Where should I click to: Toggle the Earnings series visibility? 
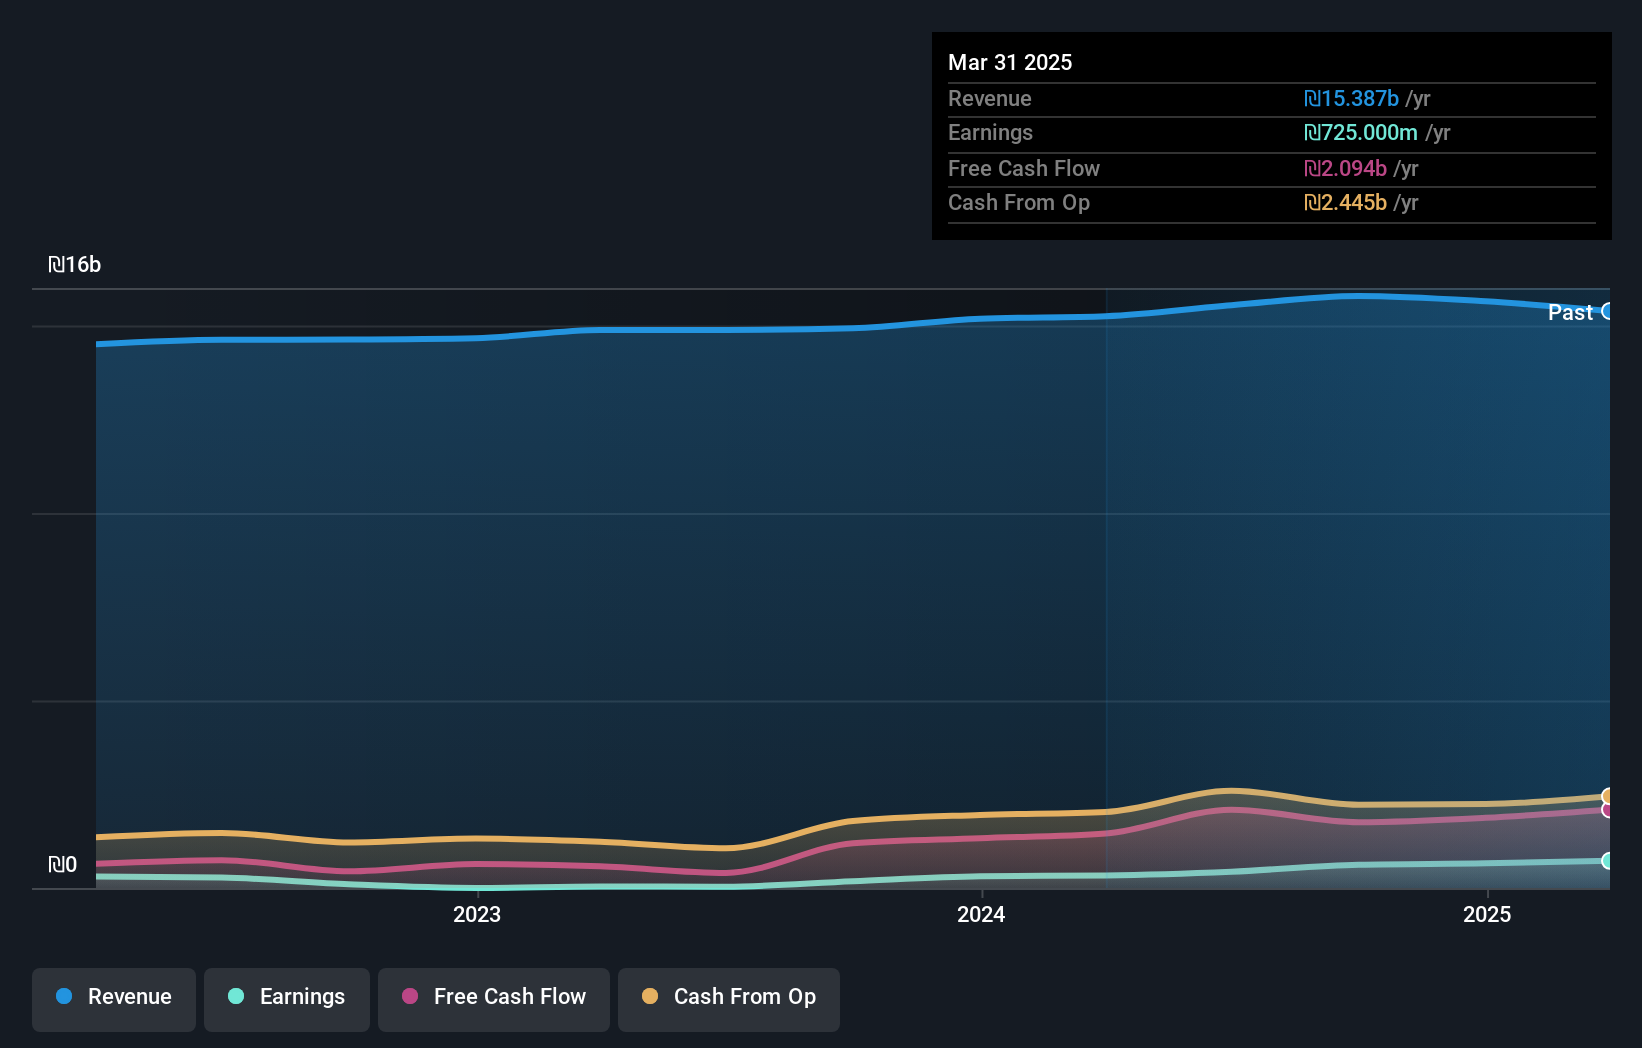coord(286,997)
